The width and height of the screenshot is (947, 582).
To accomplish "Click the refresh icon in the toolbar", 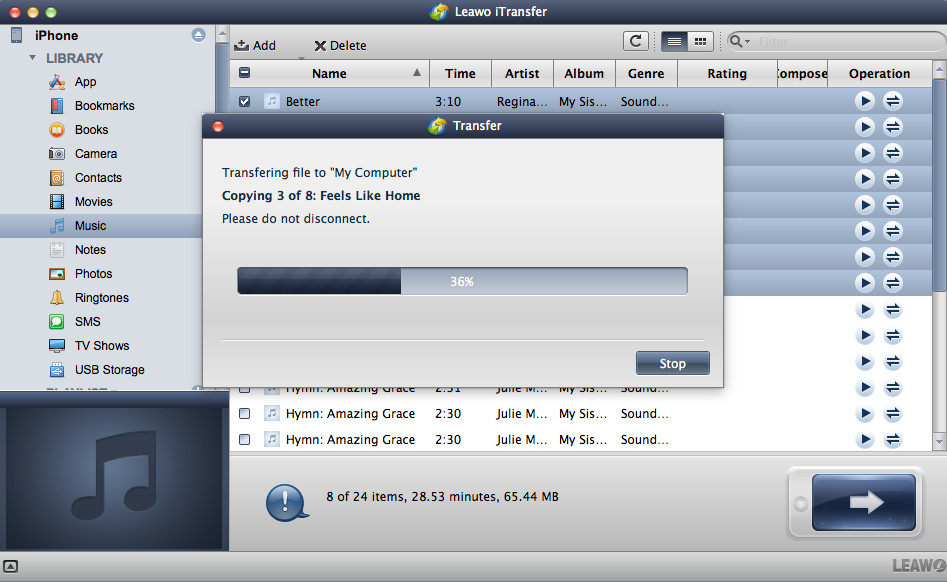I will tap(635, 41).
